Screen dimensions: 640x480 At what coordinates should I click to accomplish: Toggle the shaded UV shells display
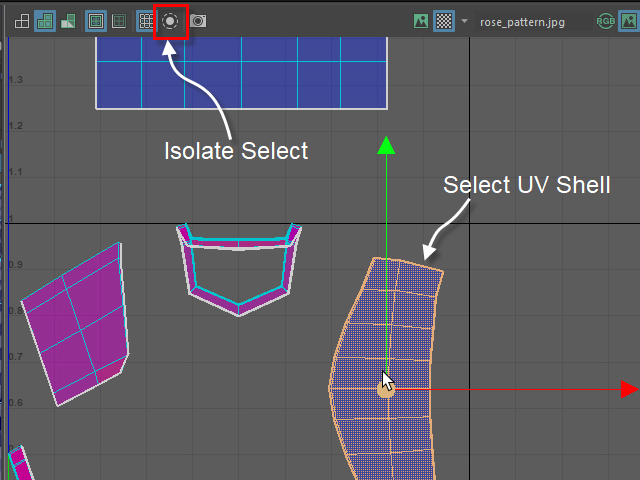(x=45, y=21)
